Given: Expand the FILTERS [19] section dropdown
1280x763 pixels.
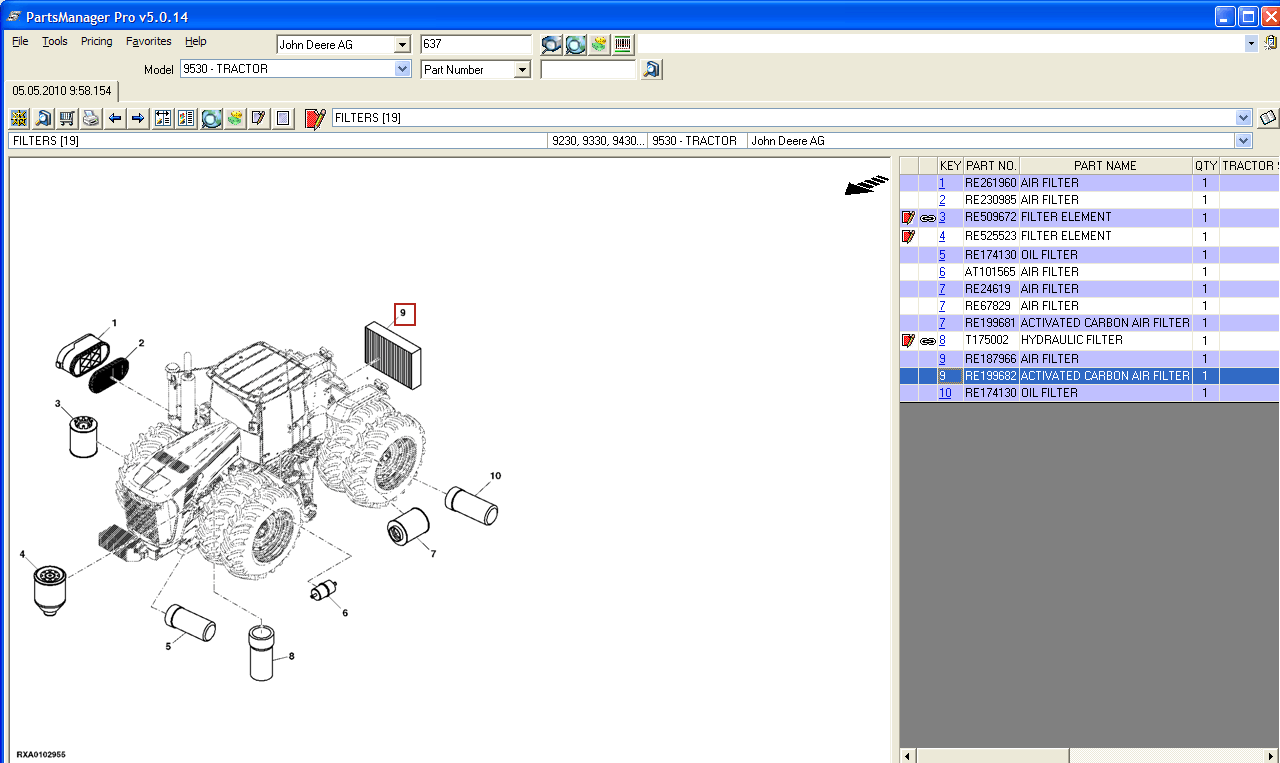Looking at the screenshot, I should [1244, 117].
